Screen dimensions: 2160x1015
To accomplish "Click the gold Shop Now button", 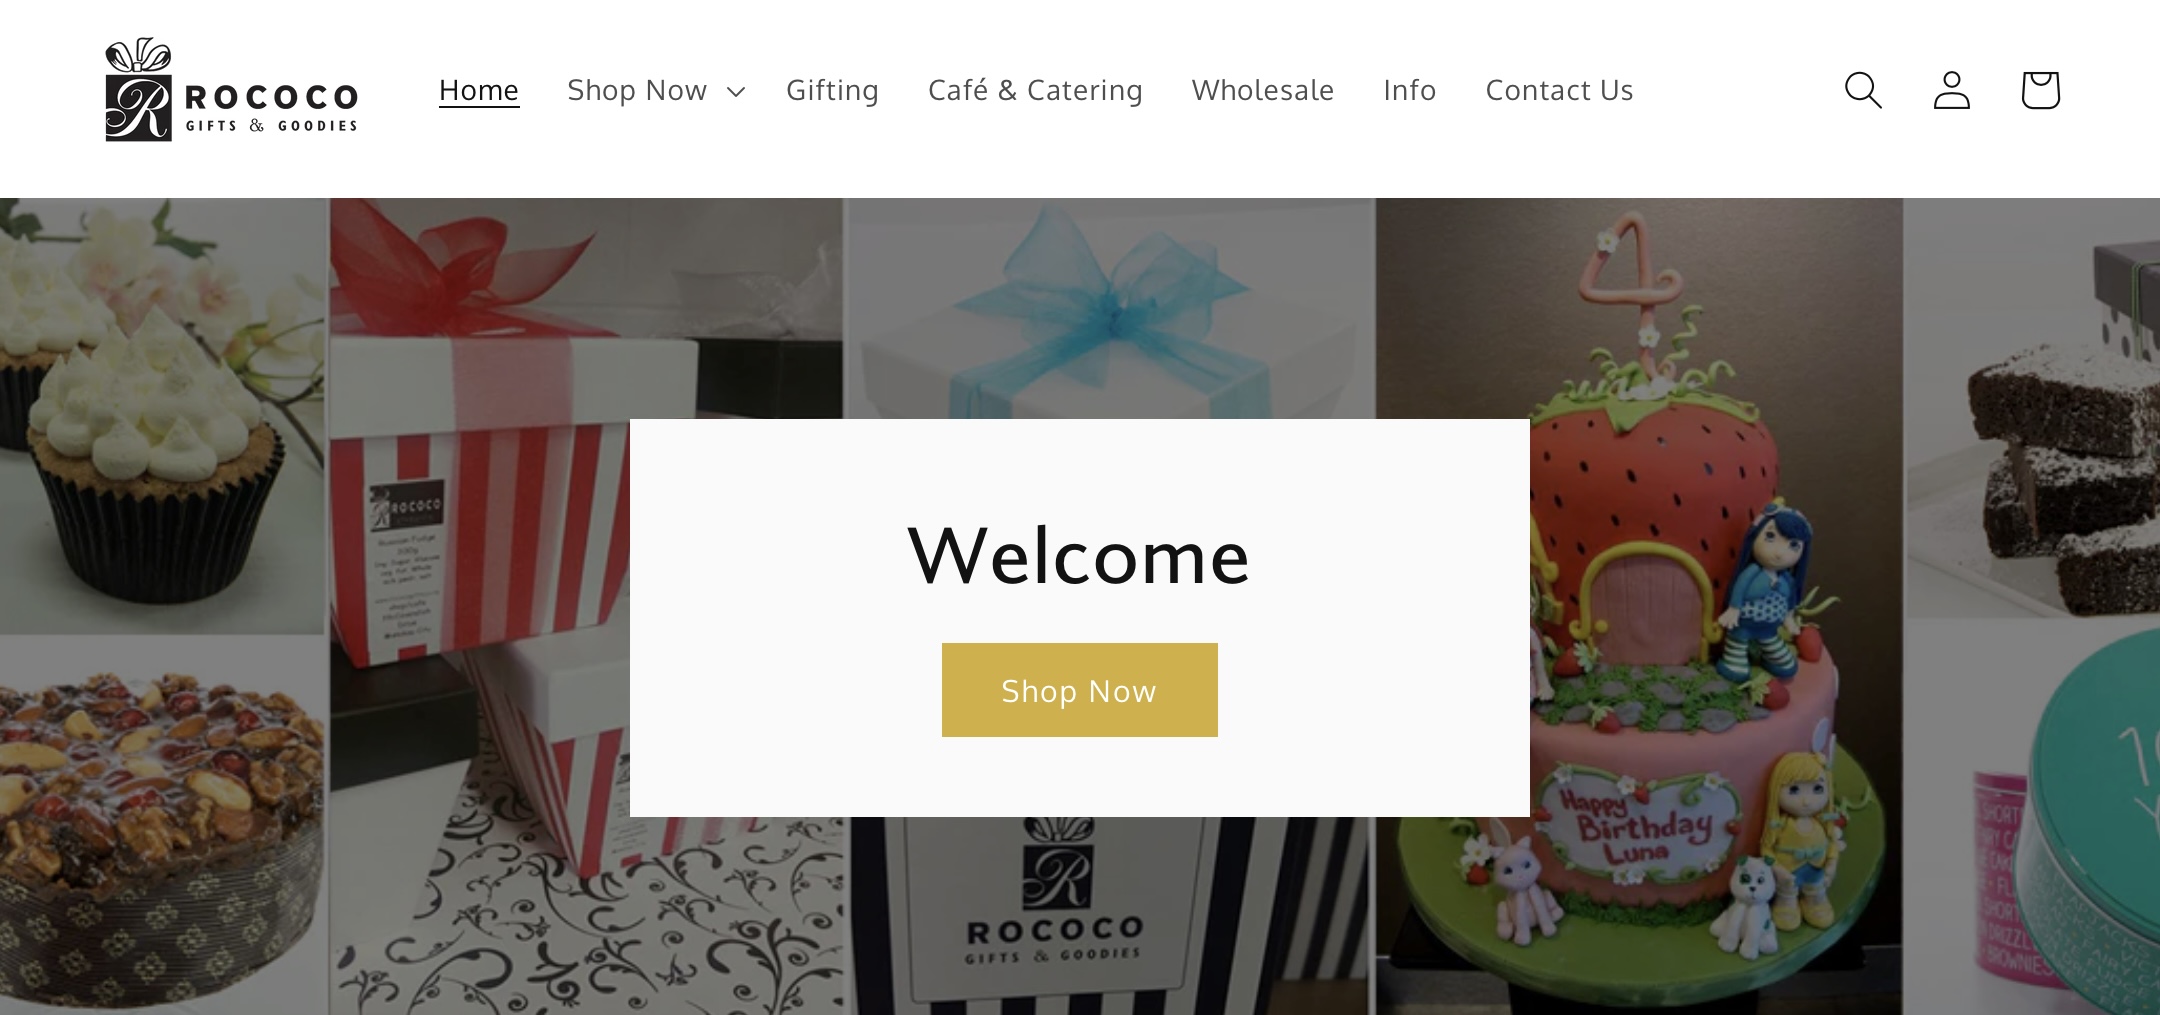I will [x=1080, y=690].
